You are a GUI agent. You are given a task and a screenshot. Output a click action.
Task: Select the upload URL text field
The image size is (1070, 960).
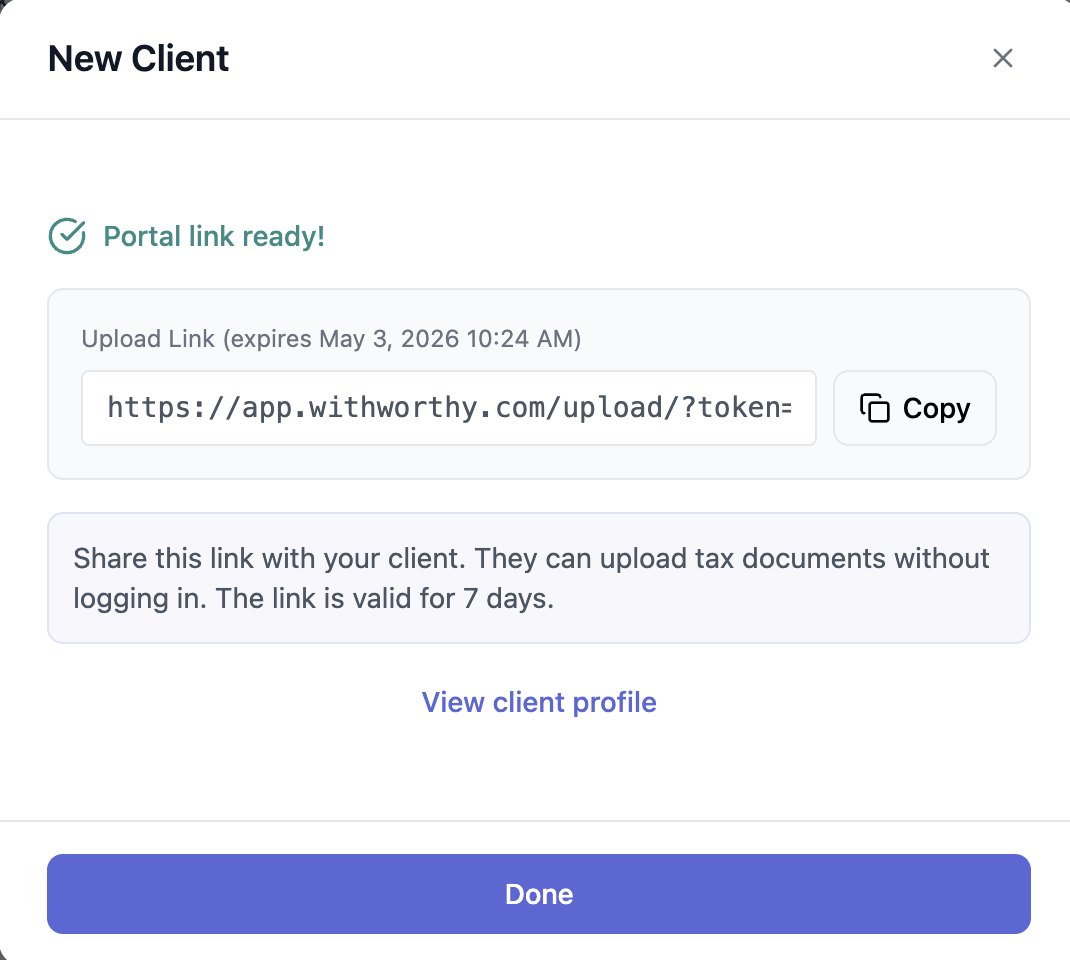click(x=449, y=408)
